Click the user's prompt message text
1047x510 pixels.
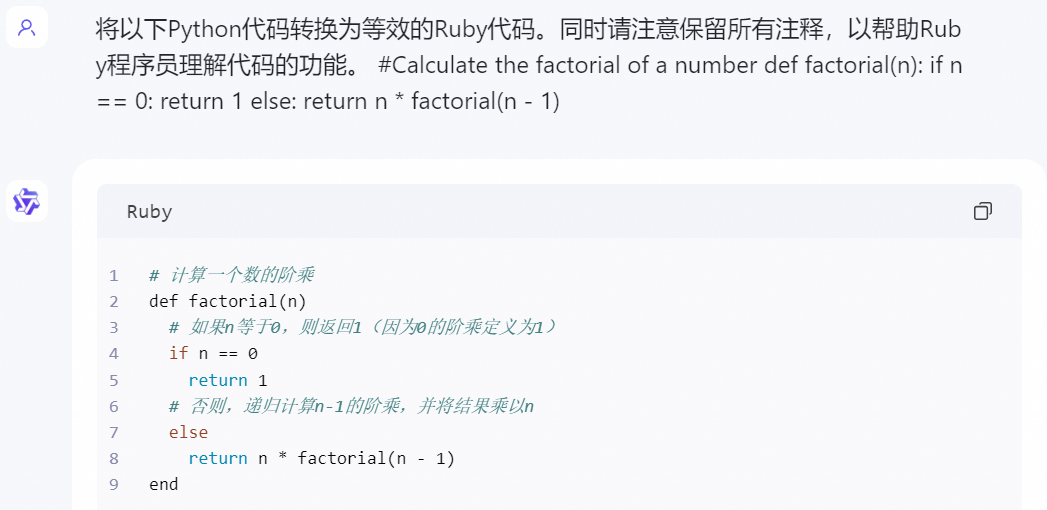(520, 65)
